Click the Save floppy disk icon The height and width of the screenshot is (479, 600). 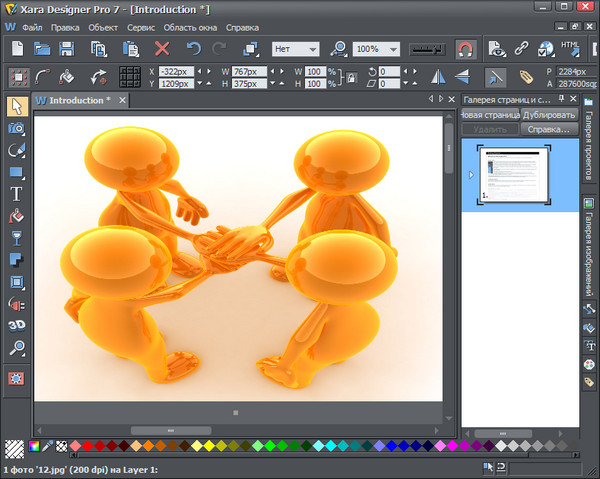tap(67, 48)
